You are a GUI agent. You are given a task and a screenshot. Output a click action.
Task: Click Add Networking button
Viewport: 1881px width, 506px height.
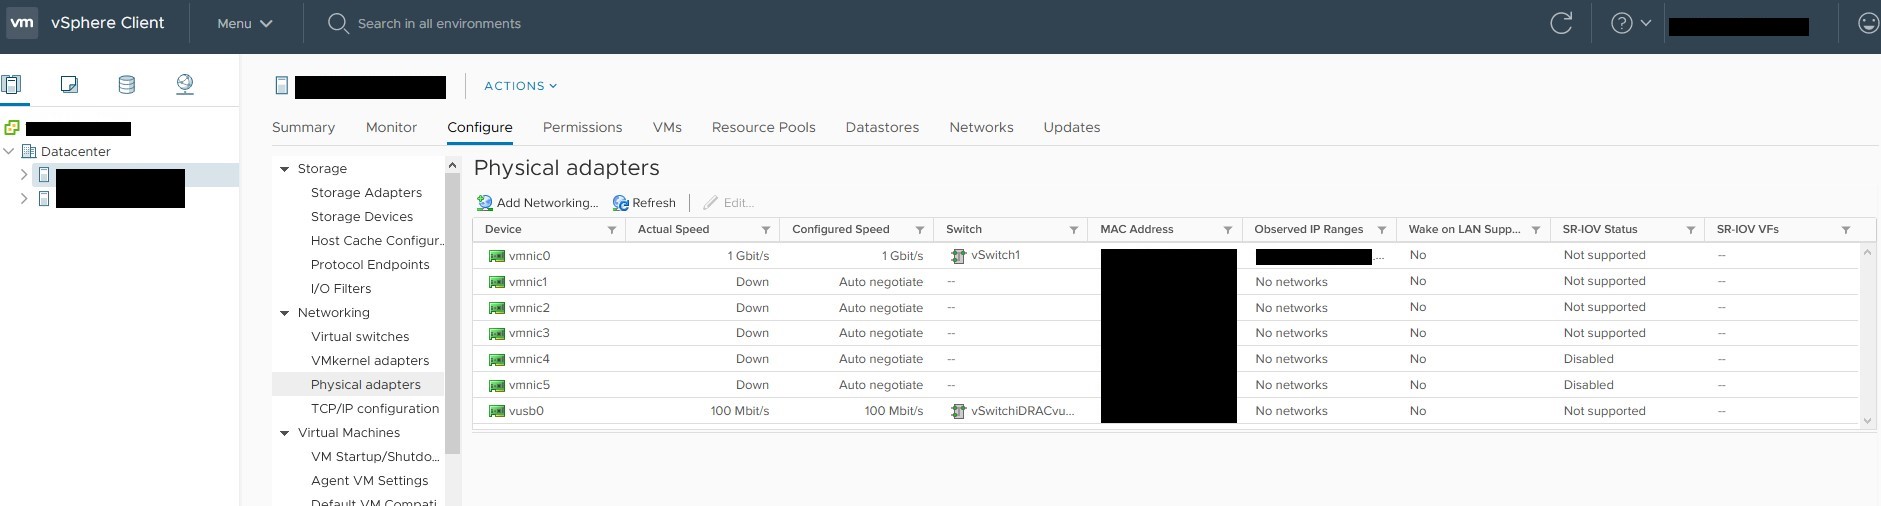(x=537, y=202)
